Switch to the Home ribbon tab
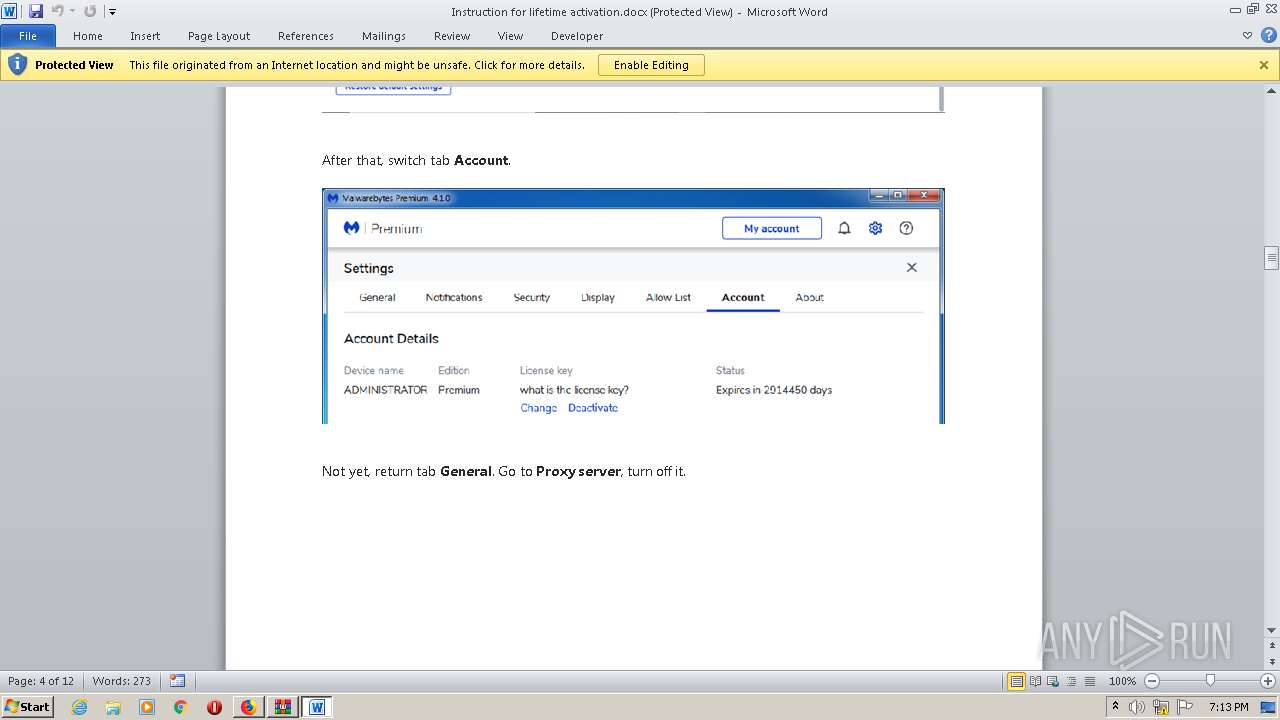Image resolution: width=1280 pixels, height=720 pixels. point(88,36)
